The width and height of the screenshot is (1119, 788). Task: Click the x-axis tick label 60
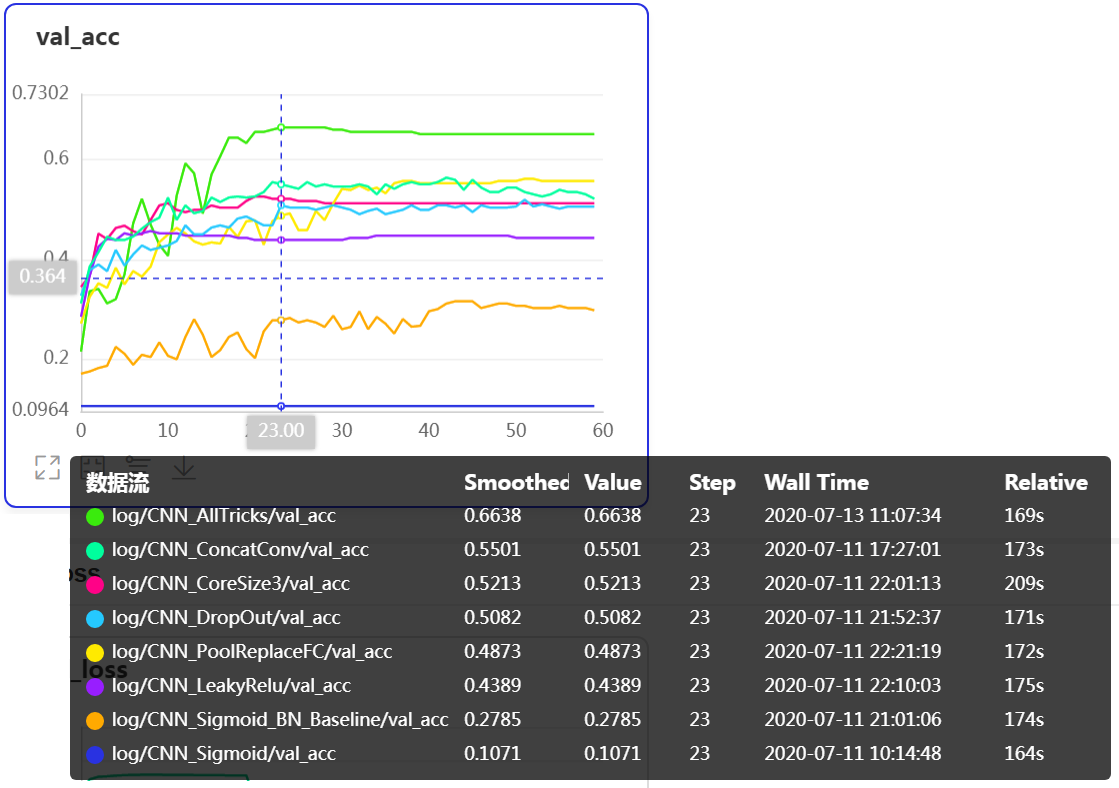point(603,430)
